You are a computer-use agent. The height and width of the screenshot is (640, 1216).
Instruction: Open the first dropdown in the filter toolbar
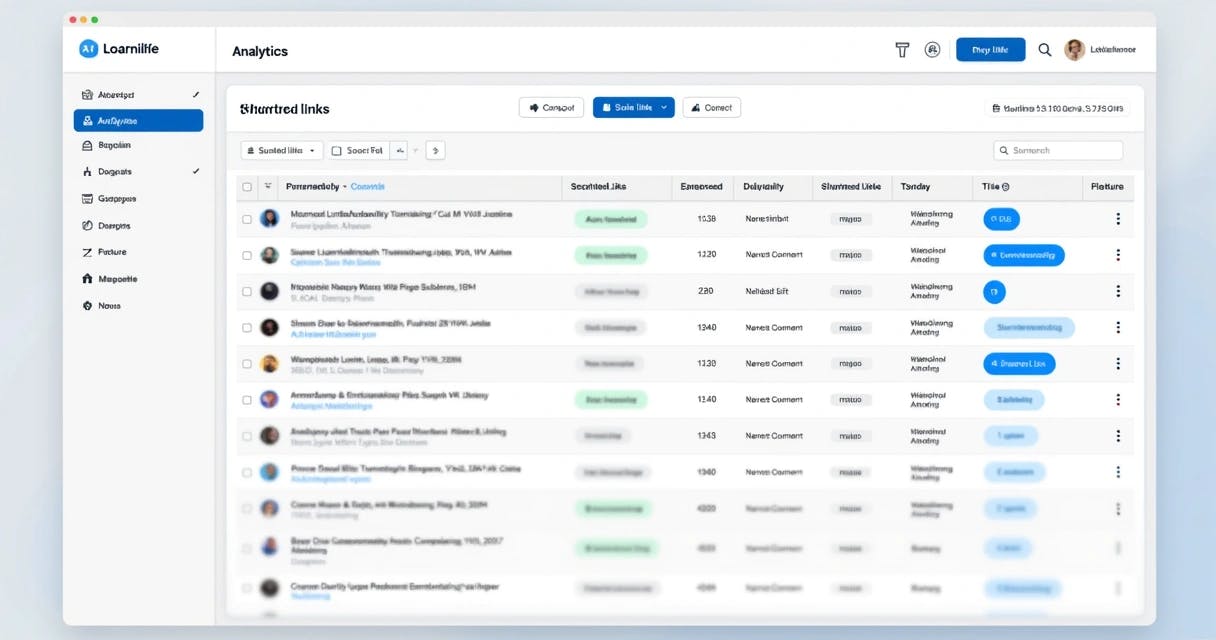click(281, 151)
